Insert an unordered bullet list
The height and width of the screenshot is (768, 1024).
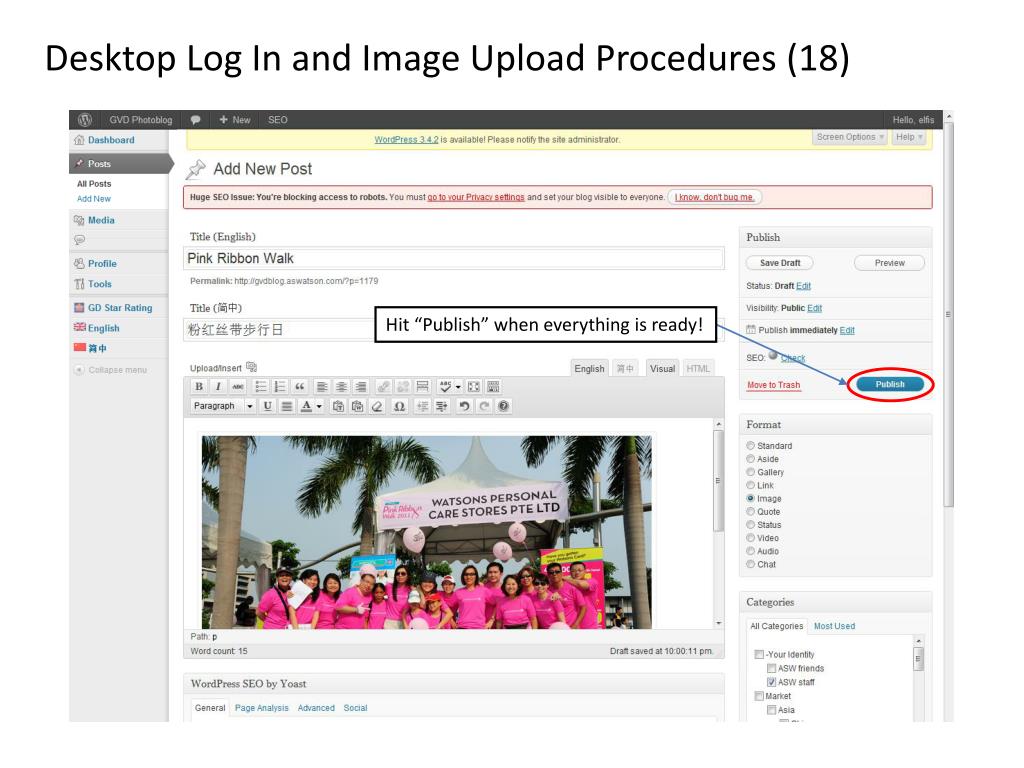click(x=261, y=387)
